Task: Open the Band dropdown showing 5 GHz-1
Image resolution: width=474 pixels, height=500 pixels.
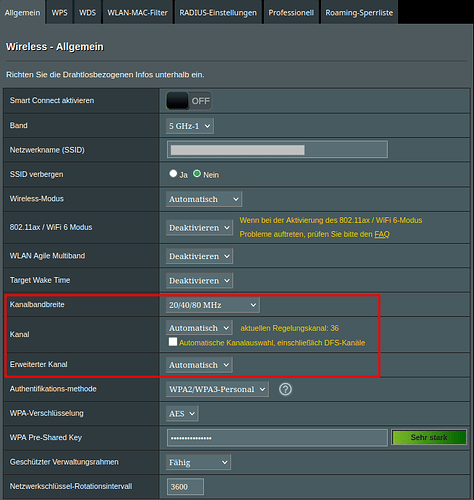Action: click(x=190, y=126)
